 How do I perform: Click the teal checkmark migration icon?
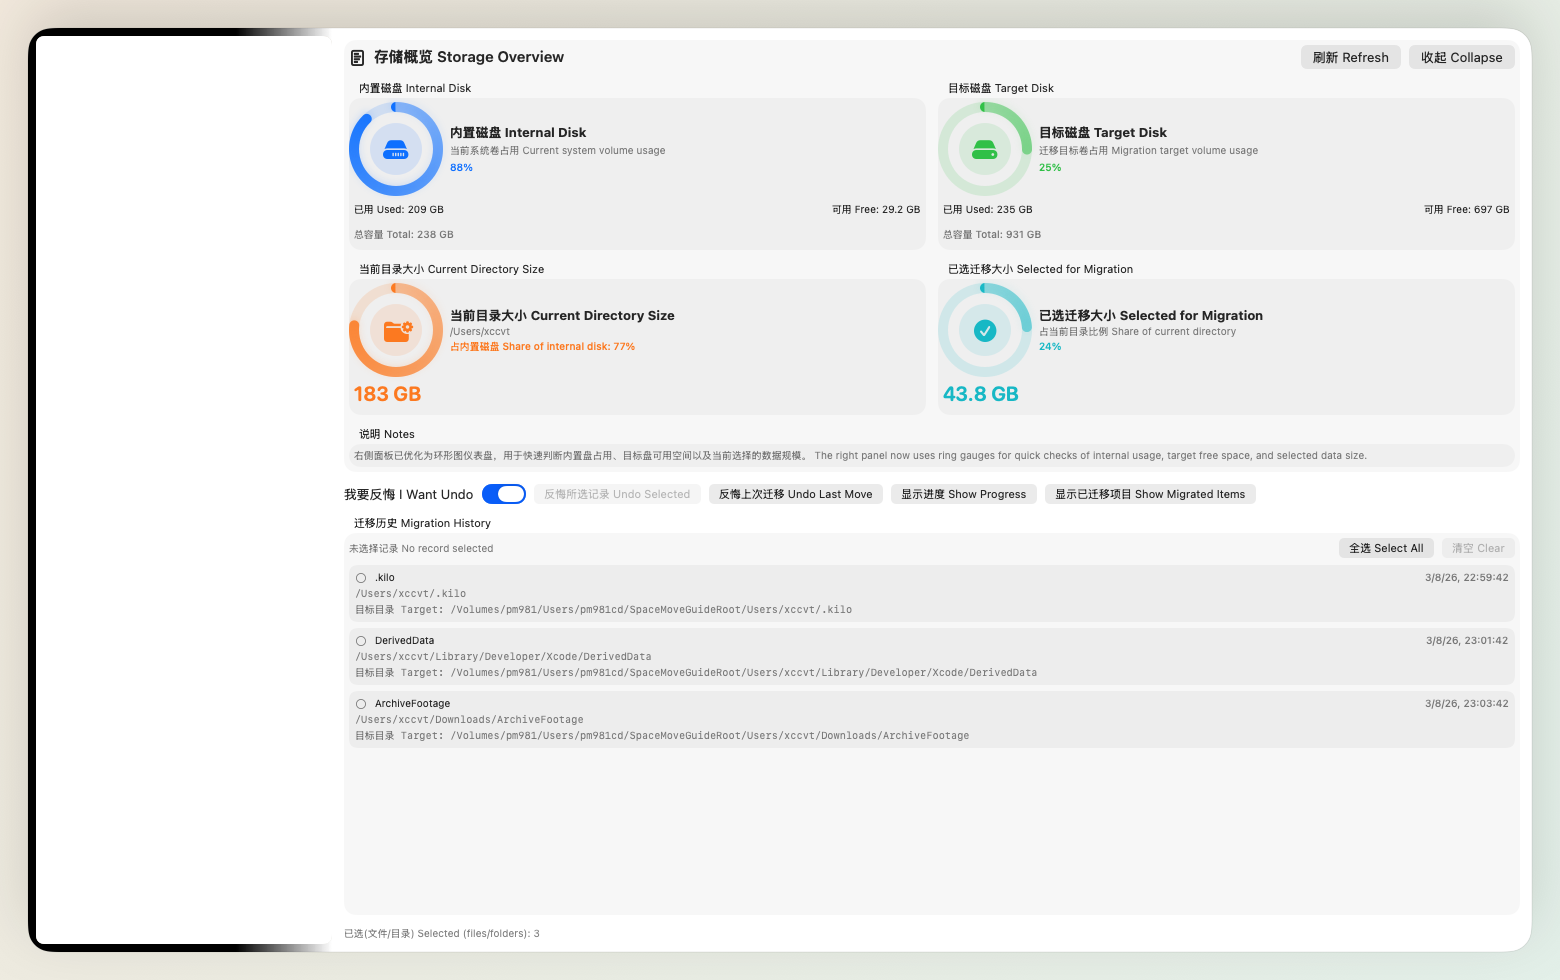pos(985,330)
